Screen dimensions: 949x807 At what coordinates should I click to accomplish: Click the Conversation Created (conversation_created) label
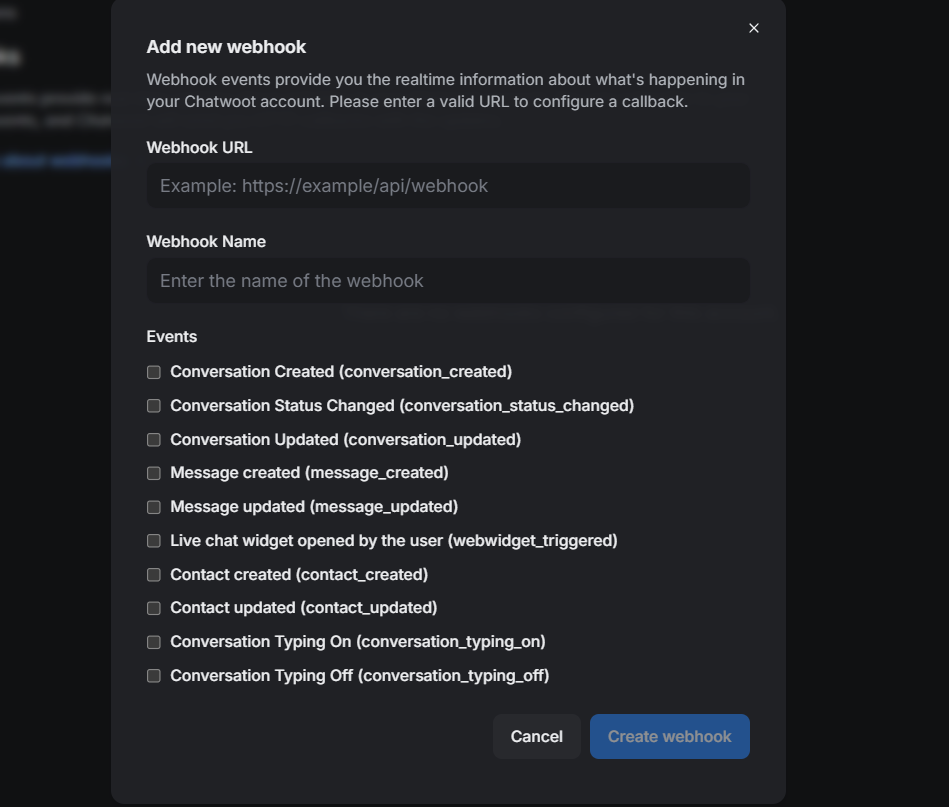click(341, 372)
